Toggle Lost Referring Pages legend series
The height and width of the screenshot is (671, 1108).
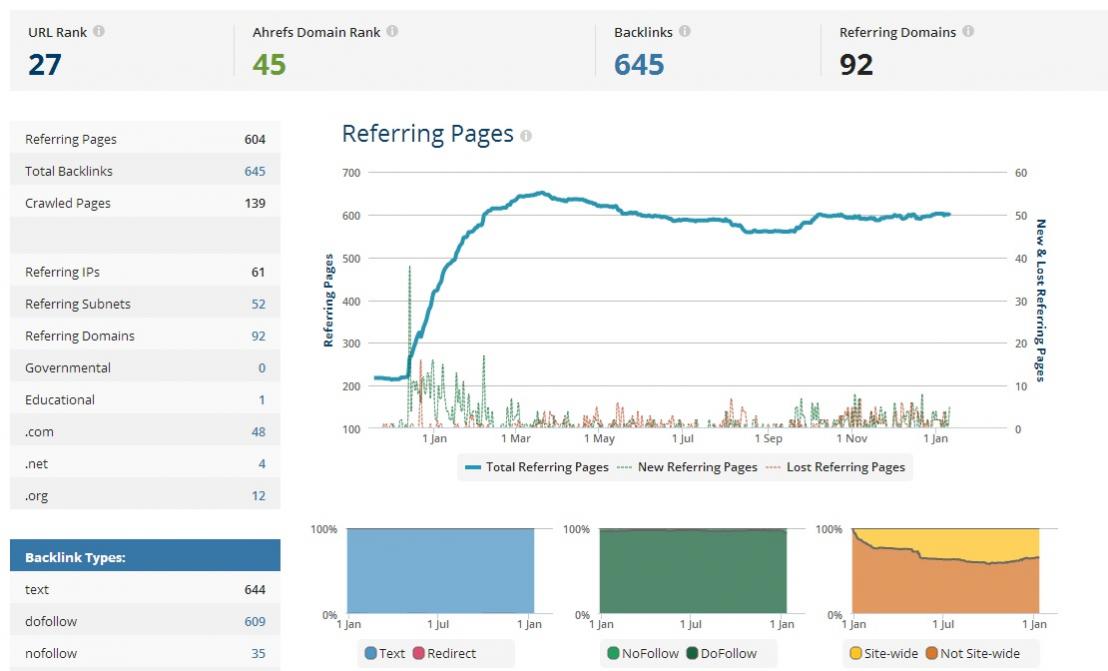pos(836,467)
